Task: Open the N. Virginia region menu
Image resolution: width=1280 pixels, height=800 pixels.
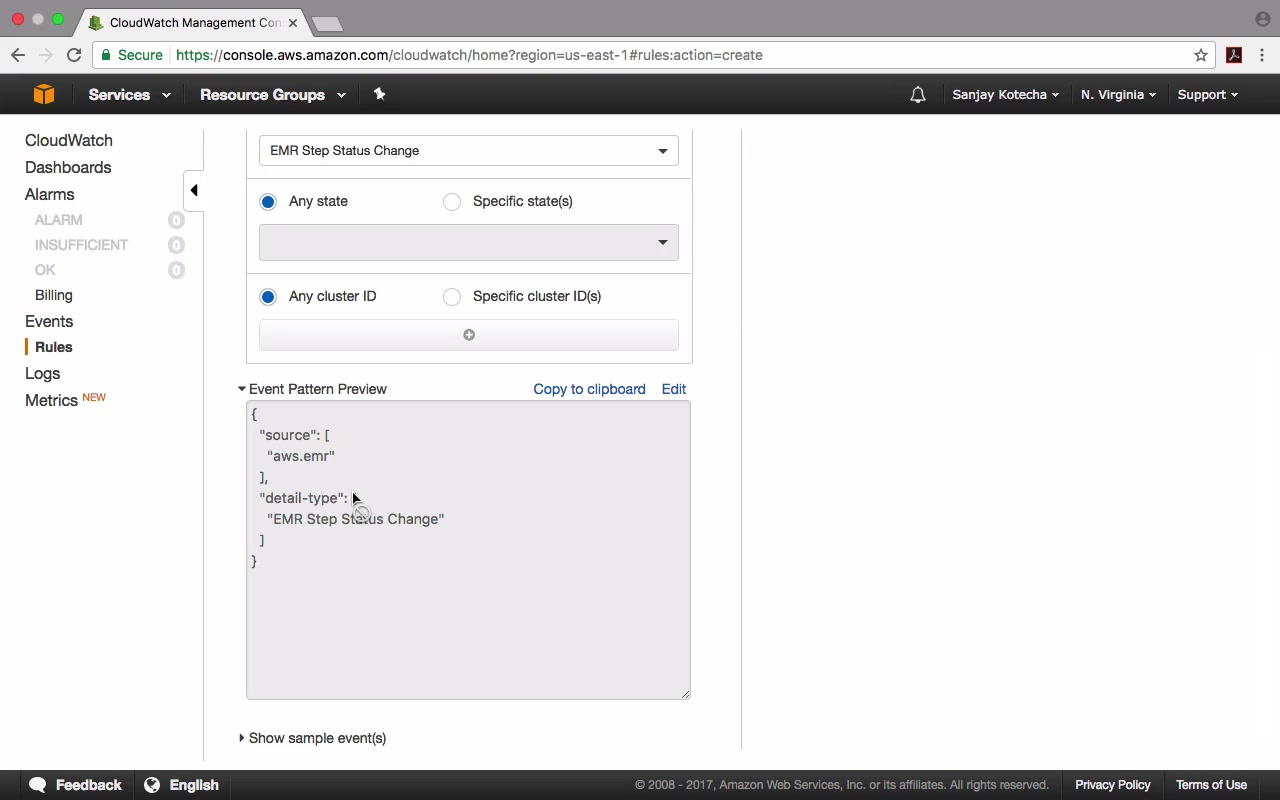Action: [x=1118, y=95]
